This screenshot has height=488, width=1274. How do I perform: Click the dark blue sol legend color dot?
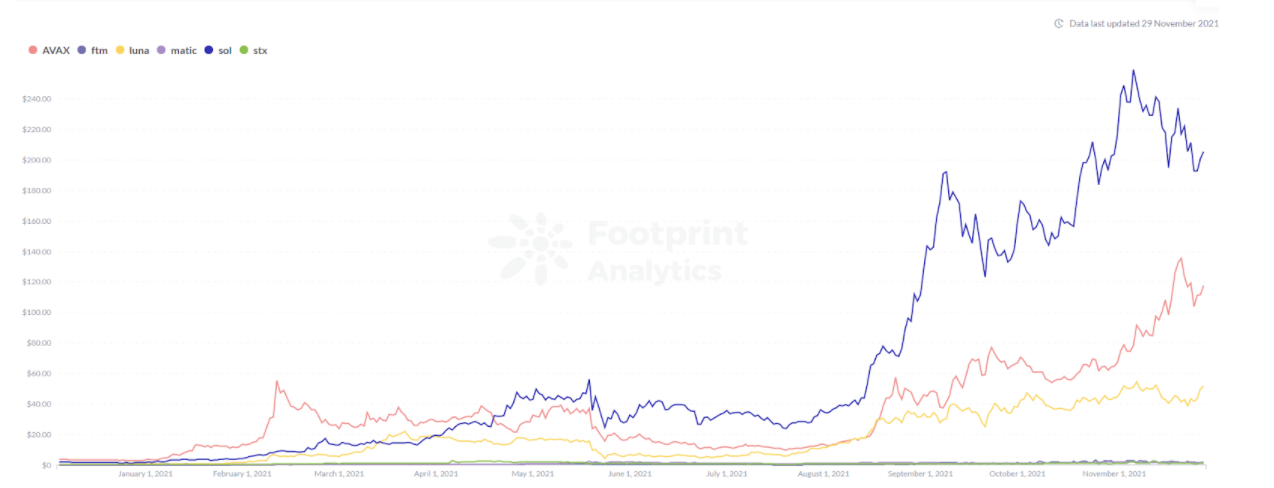pos(209,50)
